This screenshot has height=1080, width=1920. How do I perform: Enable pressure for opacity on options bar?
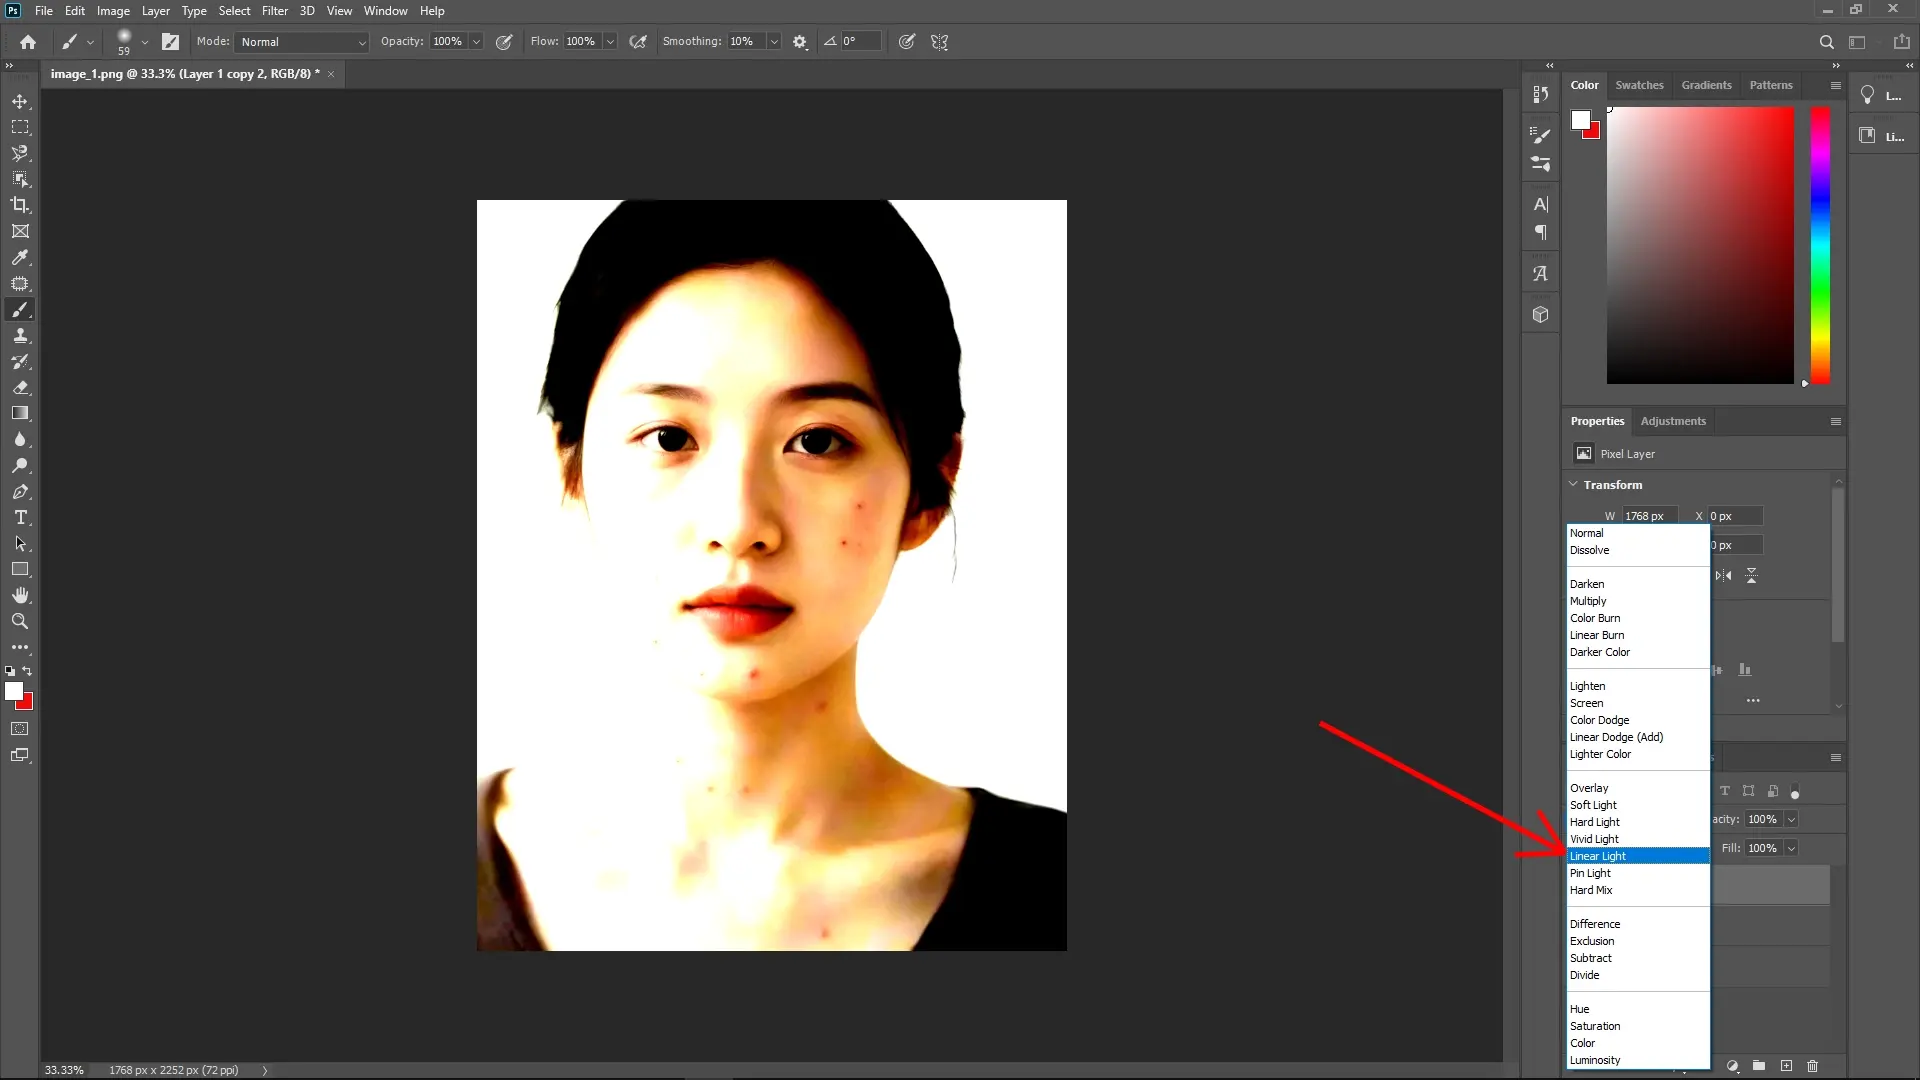coord(505,41)
